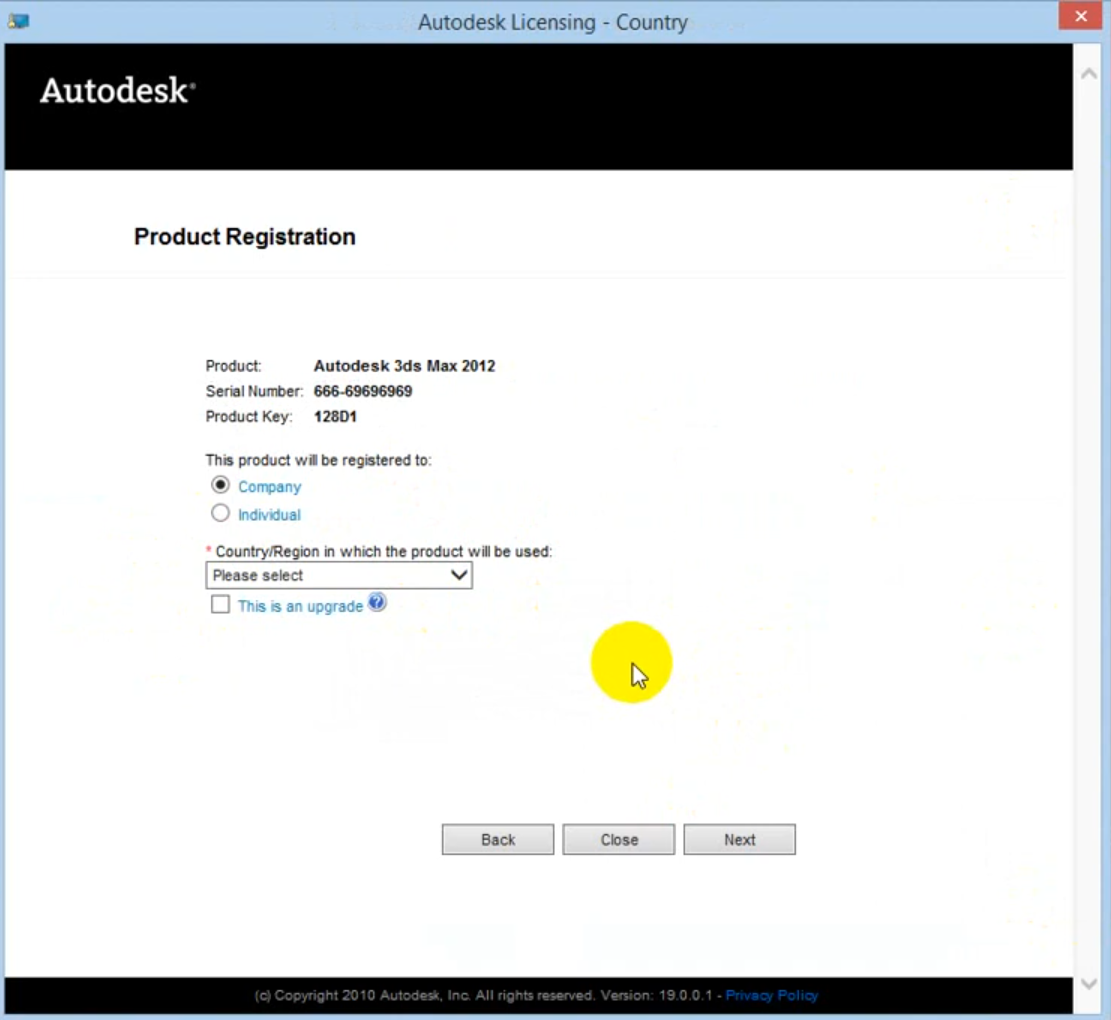This screenshot has height=1020, width=1111.
Task: Click the 'Autodesk Licensing - Country' title bar
Action: click(552, 22)
